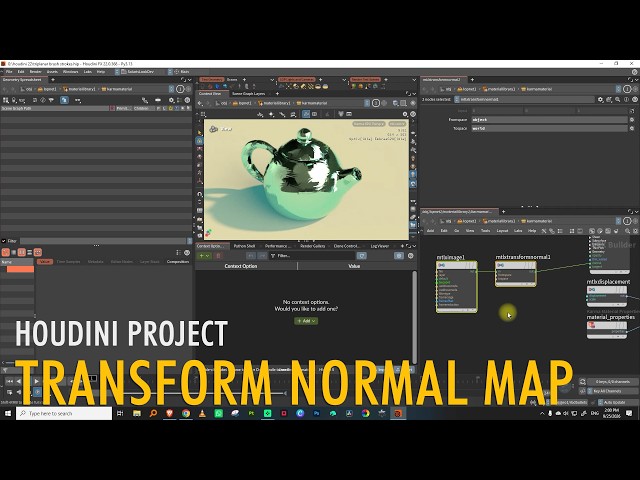Click the taskbar search box
Viewport: 640px width, 480px height.
(64, 413)
